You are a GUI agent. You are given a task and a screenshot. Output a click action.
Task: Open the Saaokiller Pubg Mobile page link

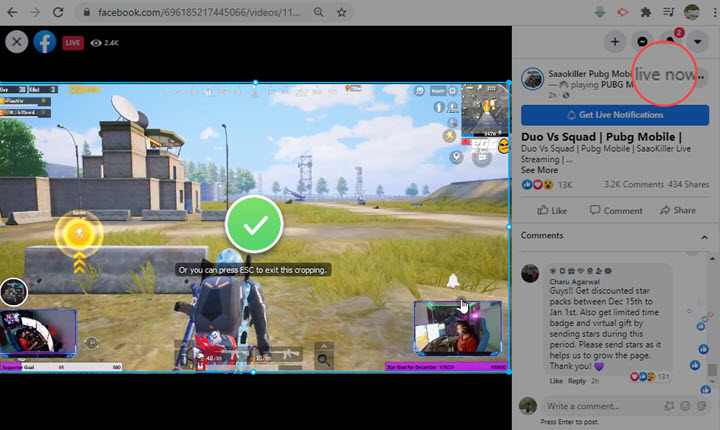tap(590, 74)
